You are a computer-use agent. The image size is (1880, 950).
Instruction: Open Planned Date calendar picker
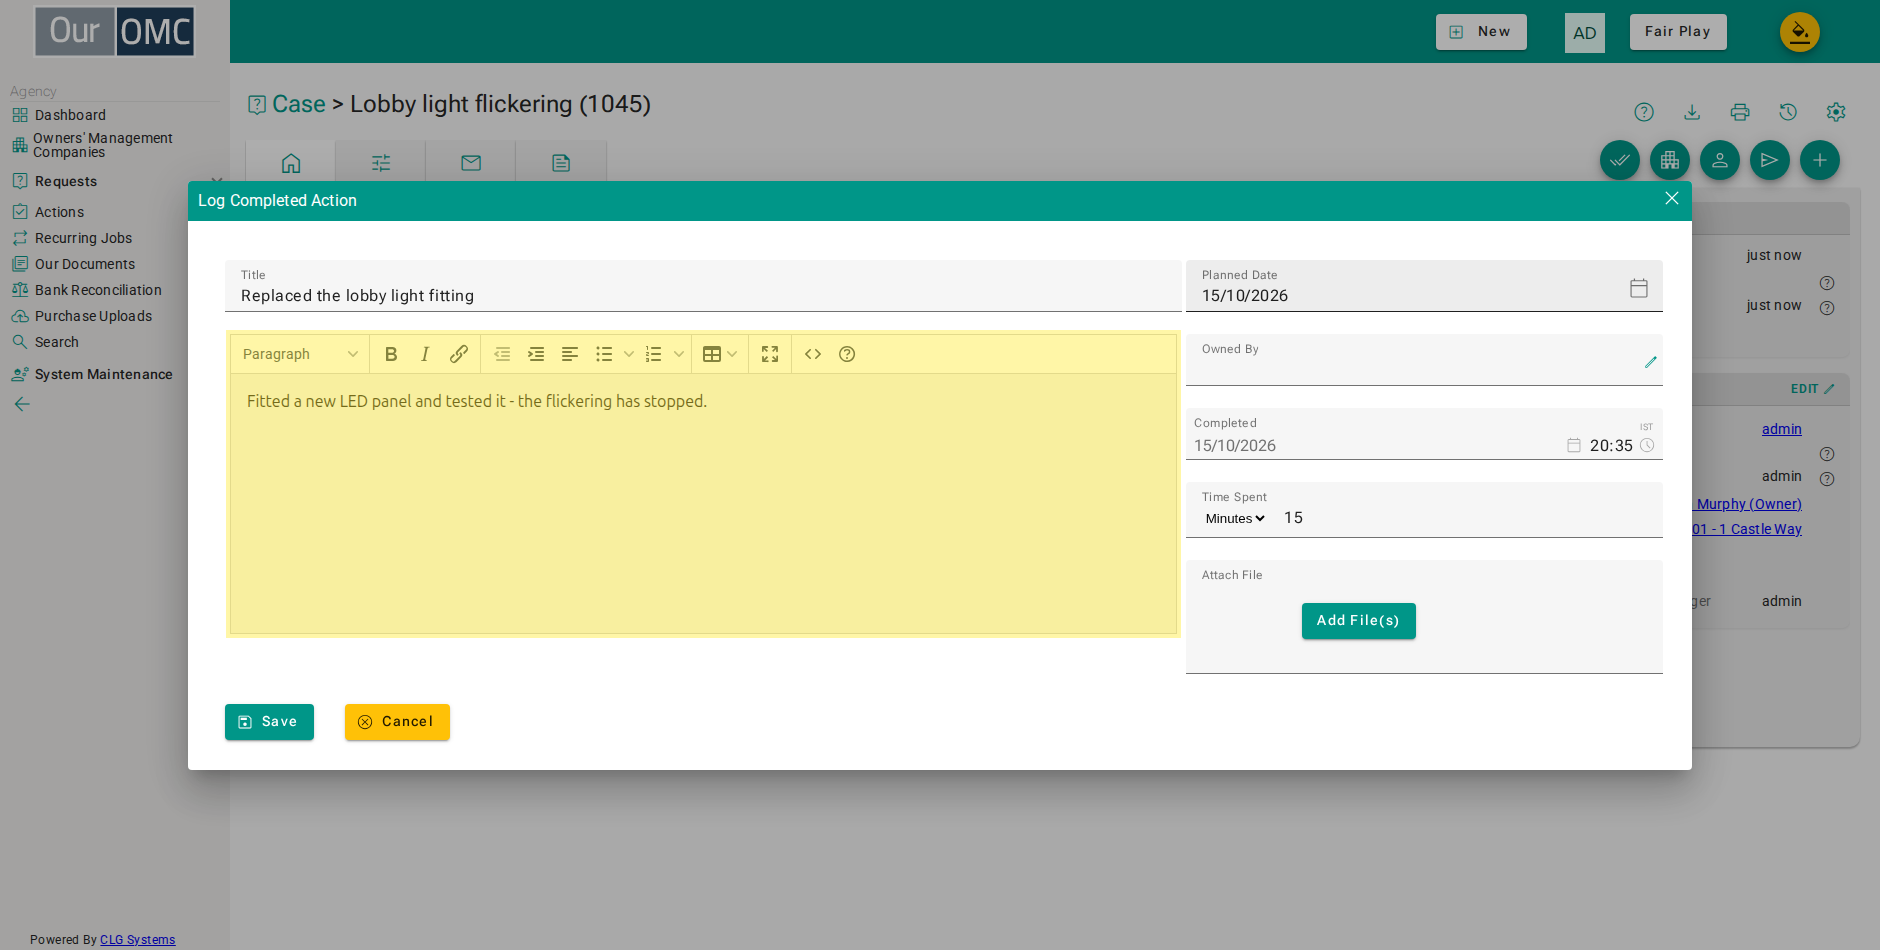pyautogui.click(x=1639, y=288)
